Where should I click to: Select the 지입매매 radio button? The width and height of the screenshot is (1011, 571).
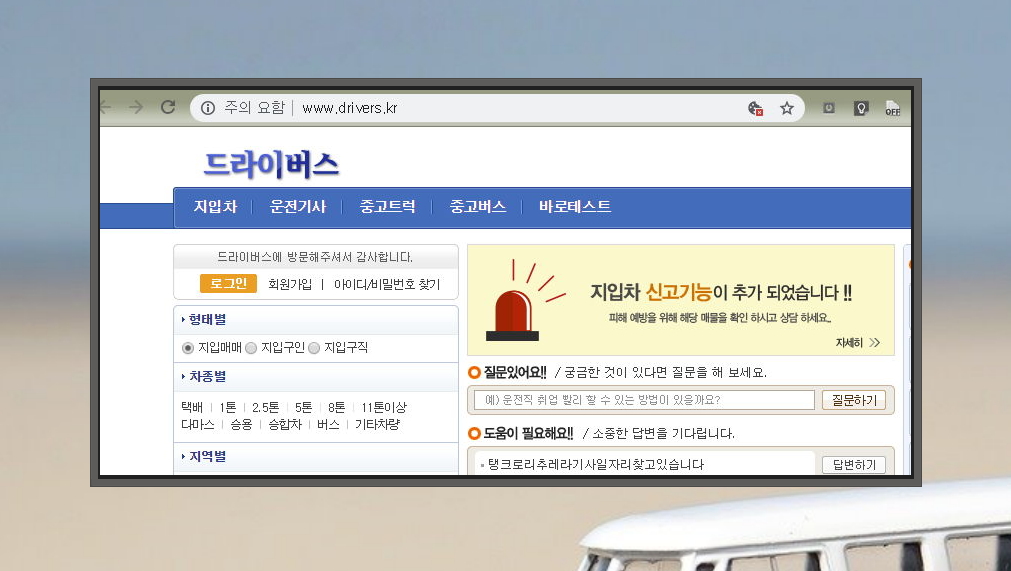tap(188, 348)
